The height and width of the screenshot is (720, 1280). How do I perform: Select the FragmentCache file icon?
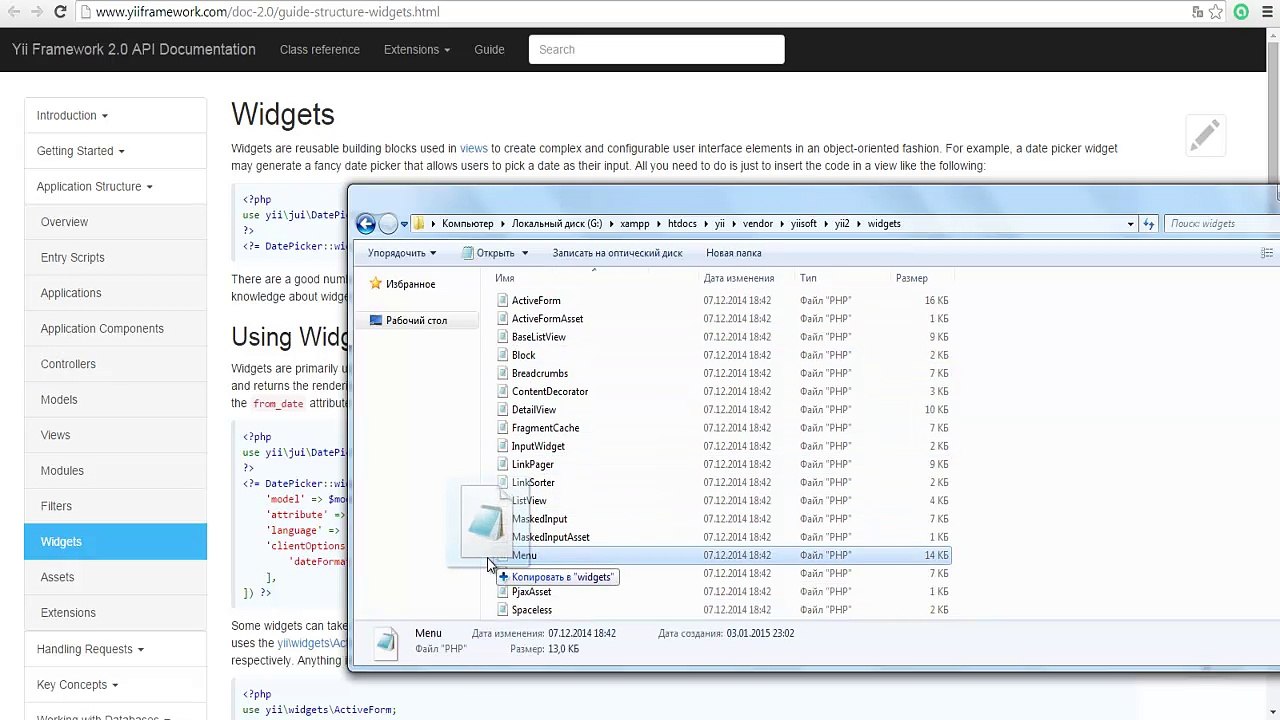coord(503,428)
